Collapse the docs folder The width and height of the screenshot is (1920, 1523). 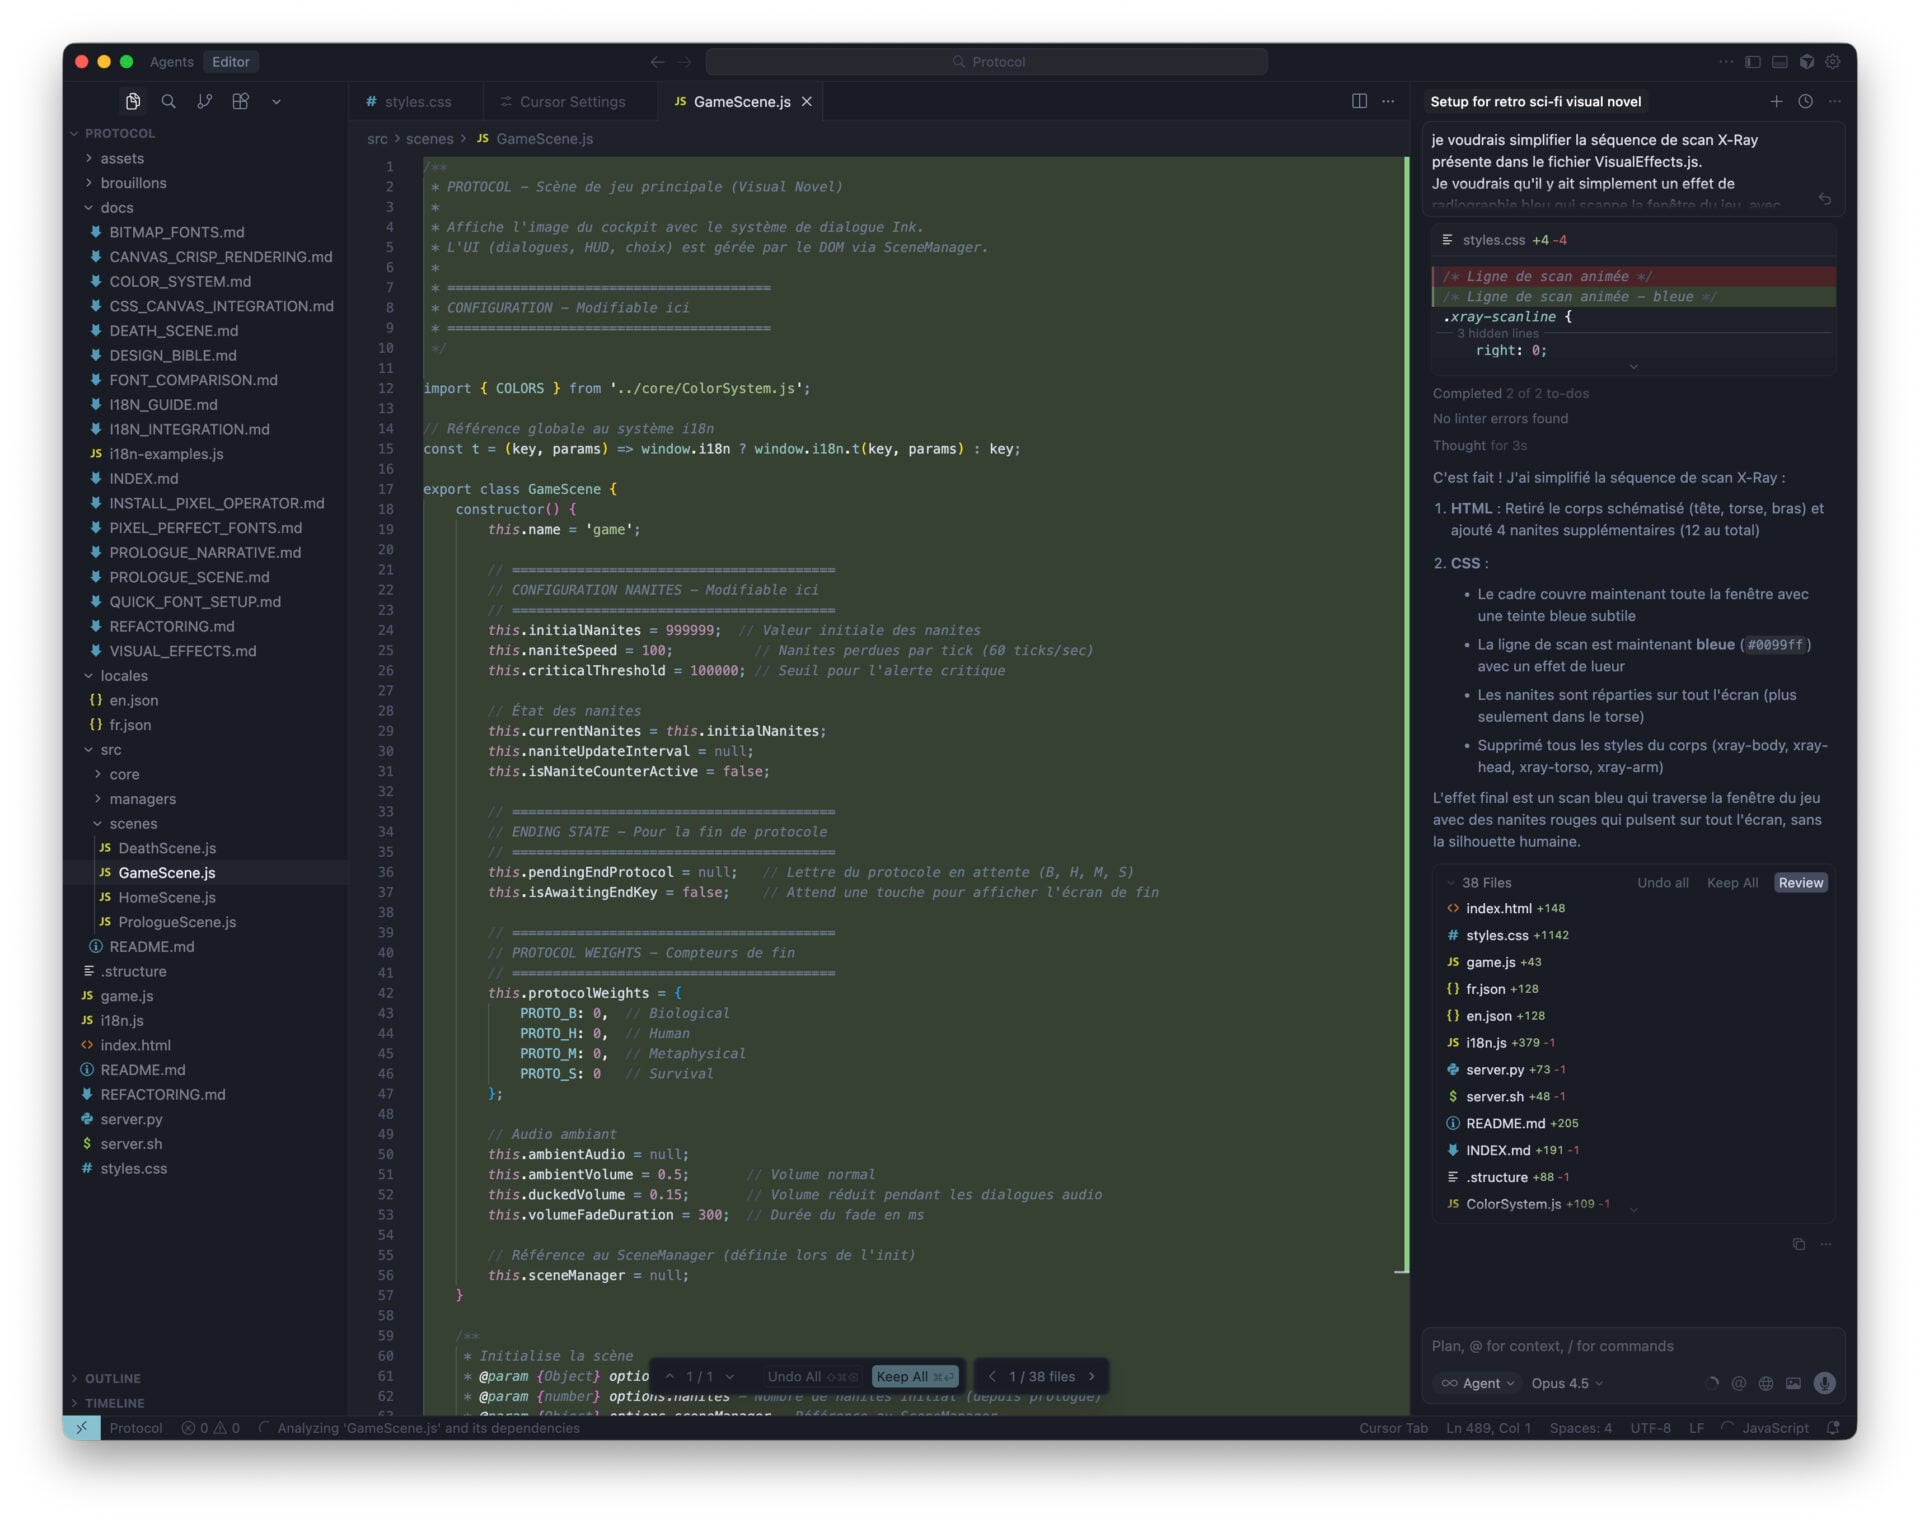pos(116,207)
